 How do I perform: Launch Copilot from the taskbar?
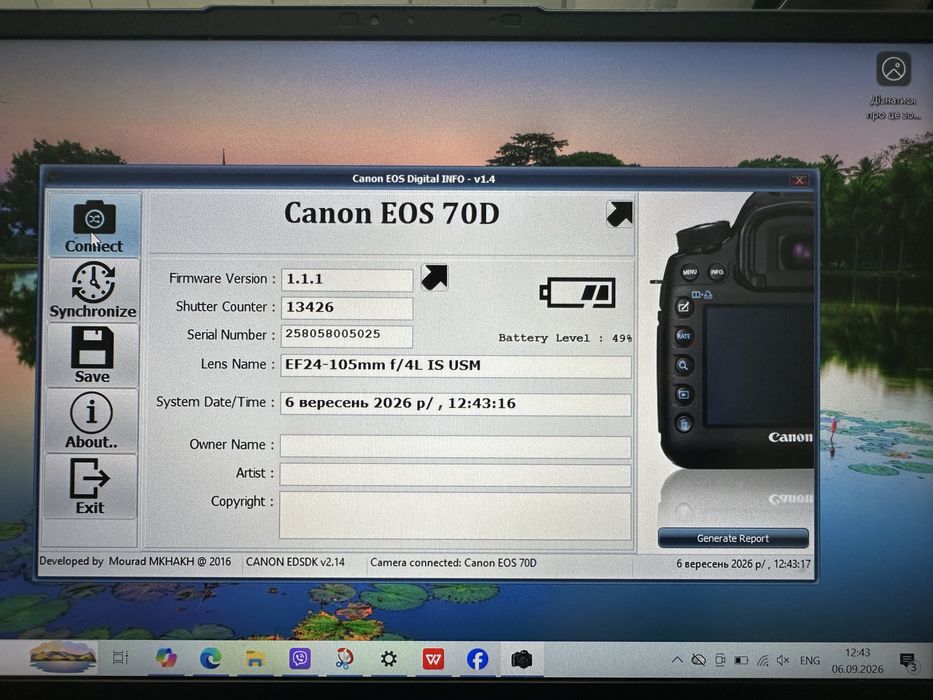(x=166, y=658)
